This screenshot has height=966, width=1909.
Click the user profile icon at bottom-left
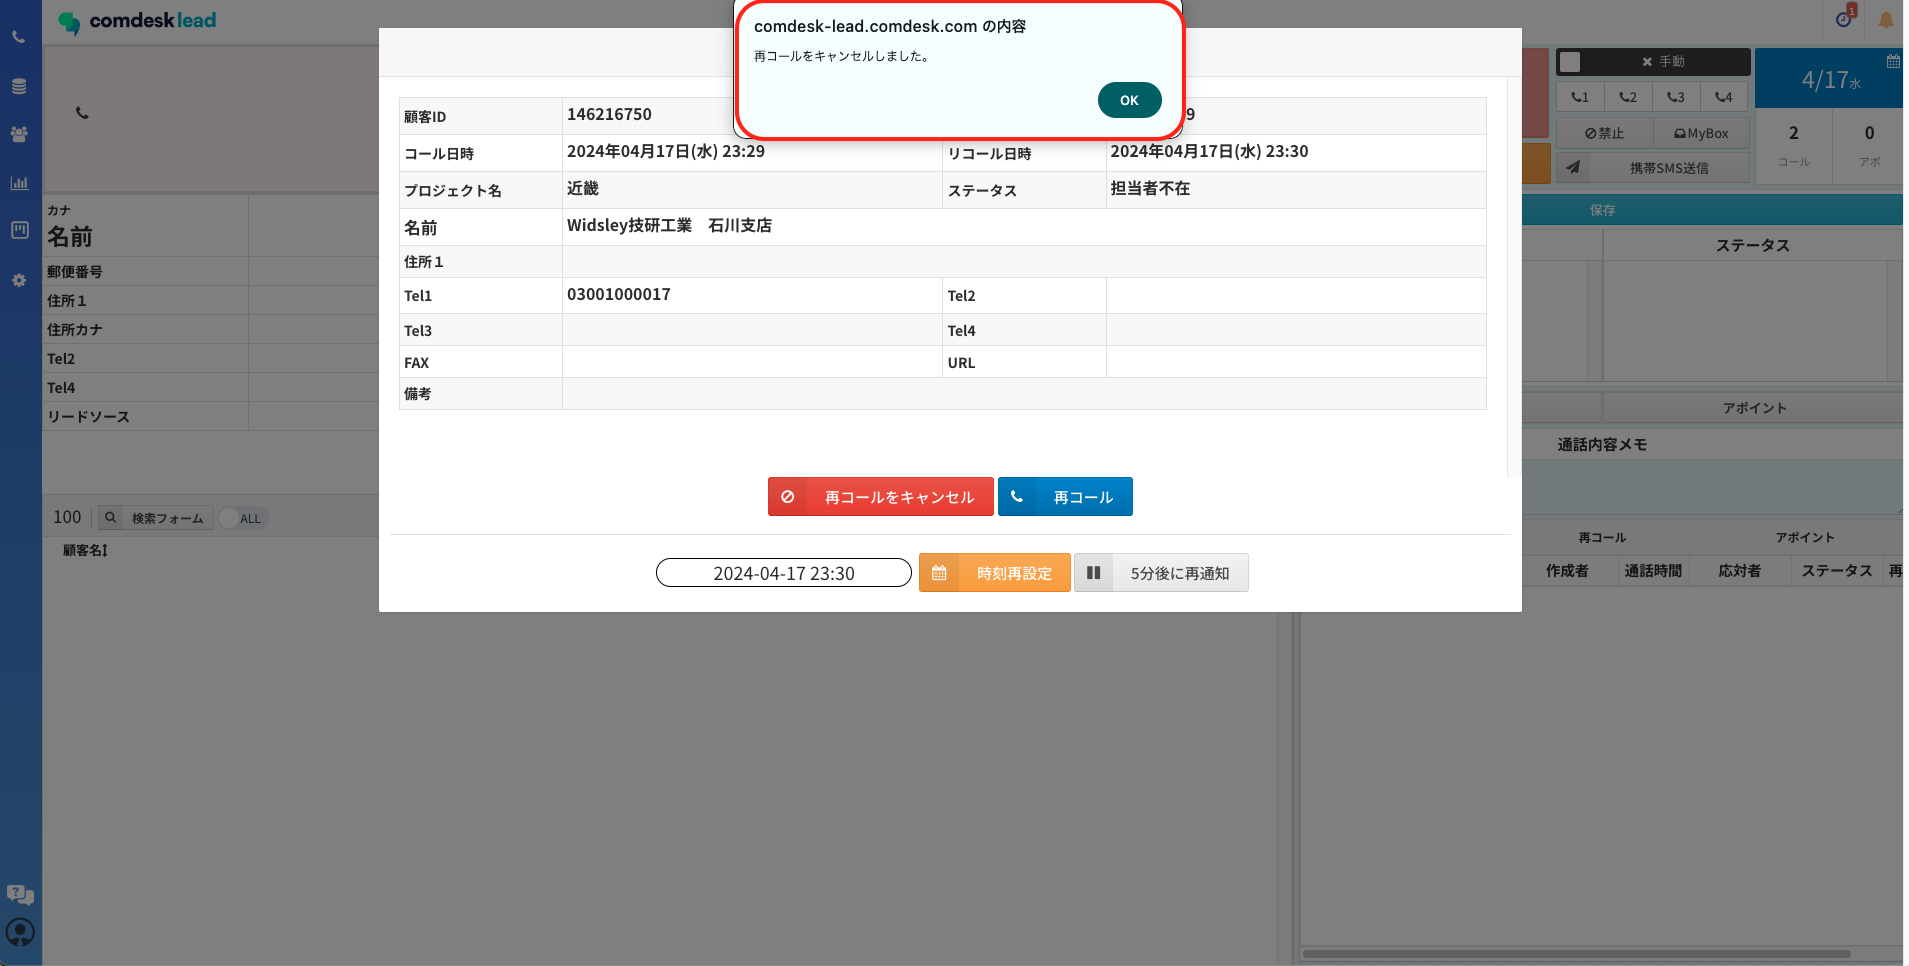coord(20,932)
